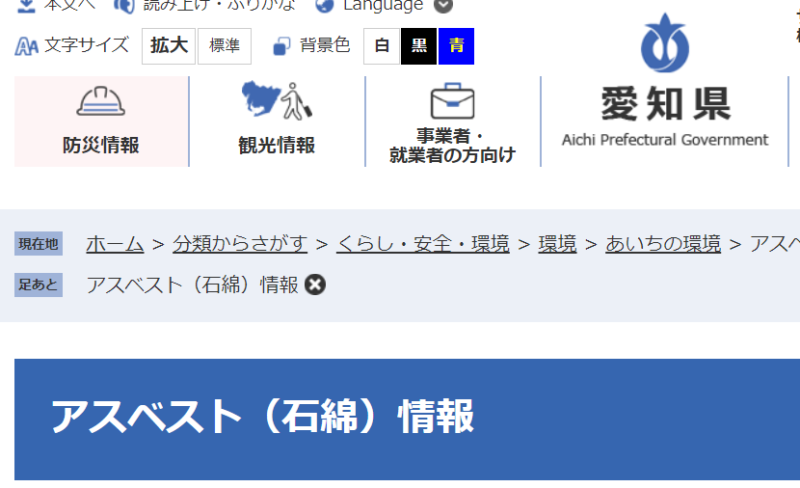Open the あいちの環境 breadcrumb link
The image size is (800, 488).
tap(663, 244)
